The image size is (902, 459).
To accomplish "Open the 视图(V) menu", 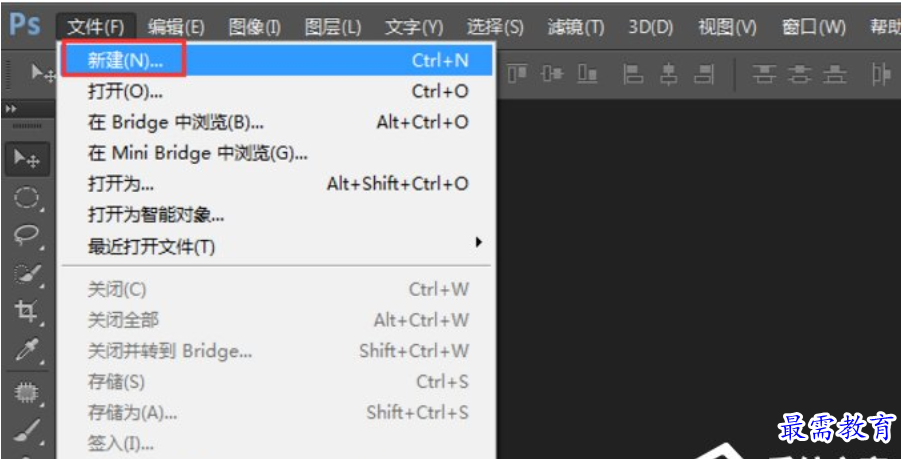I will point(727,26).
